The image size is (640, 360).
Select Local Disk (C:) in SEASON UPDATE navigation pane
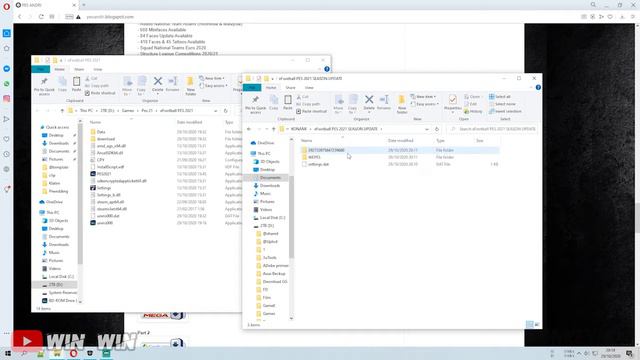point(272,218)
